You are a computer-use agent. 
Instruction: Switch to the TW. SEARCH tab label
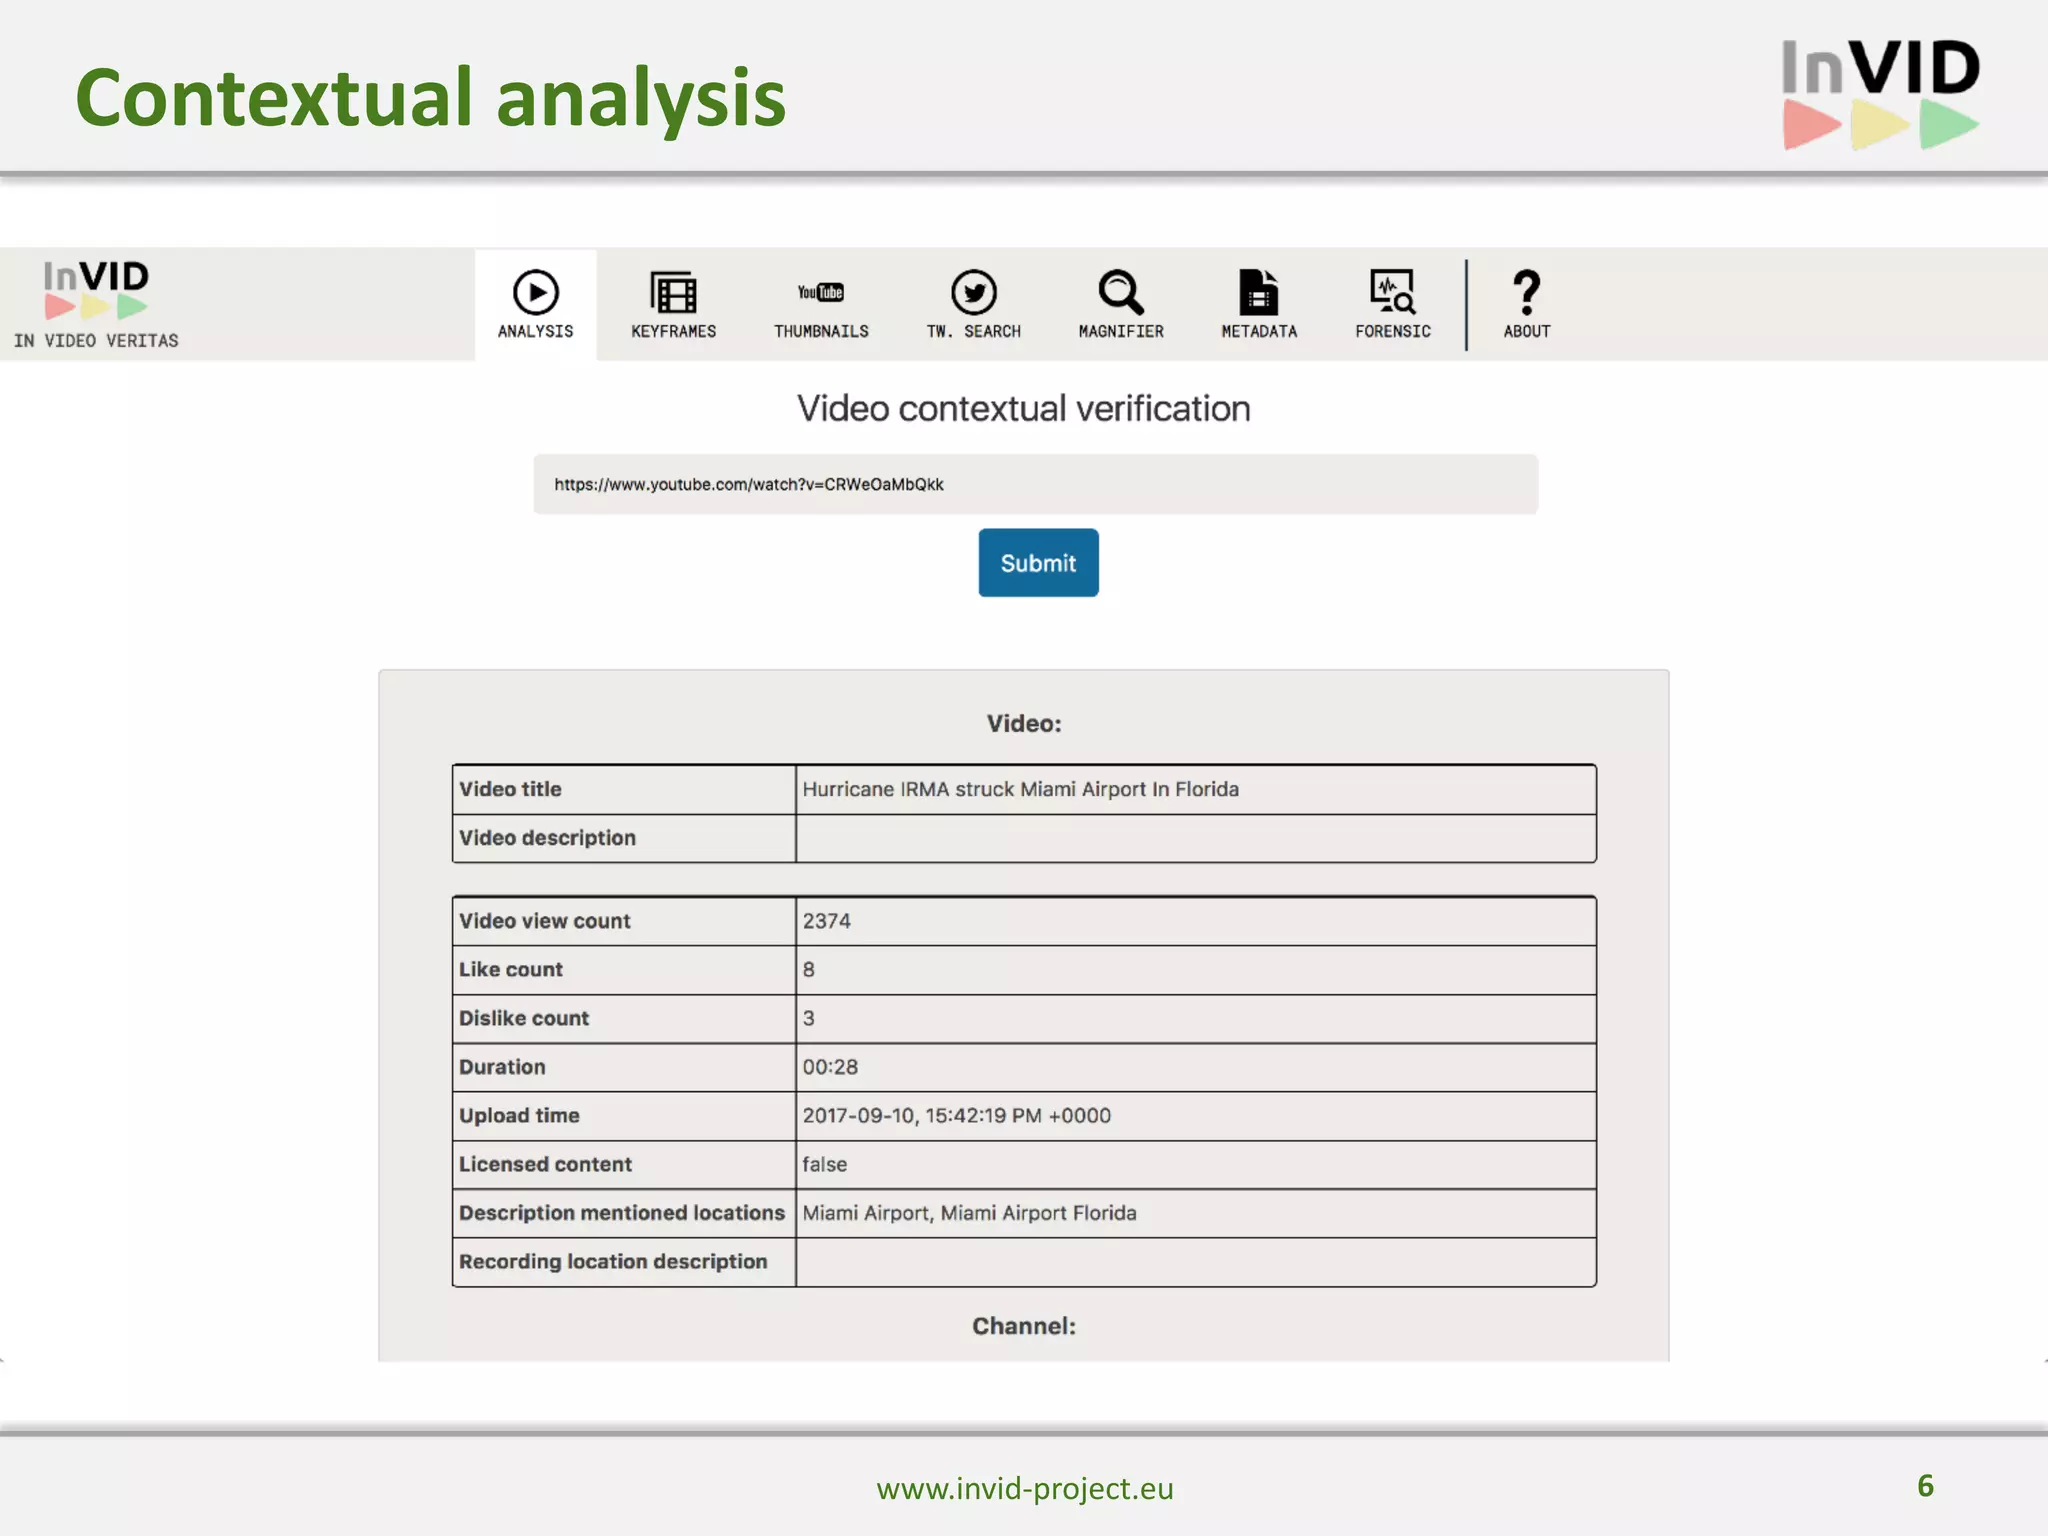(x=973, y=331)
